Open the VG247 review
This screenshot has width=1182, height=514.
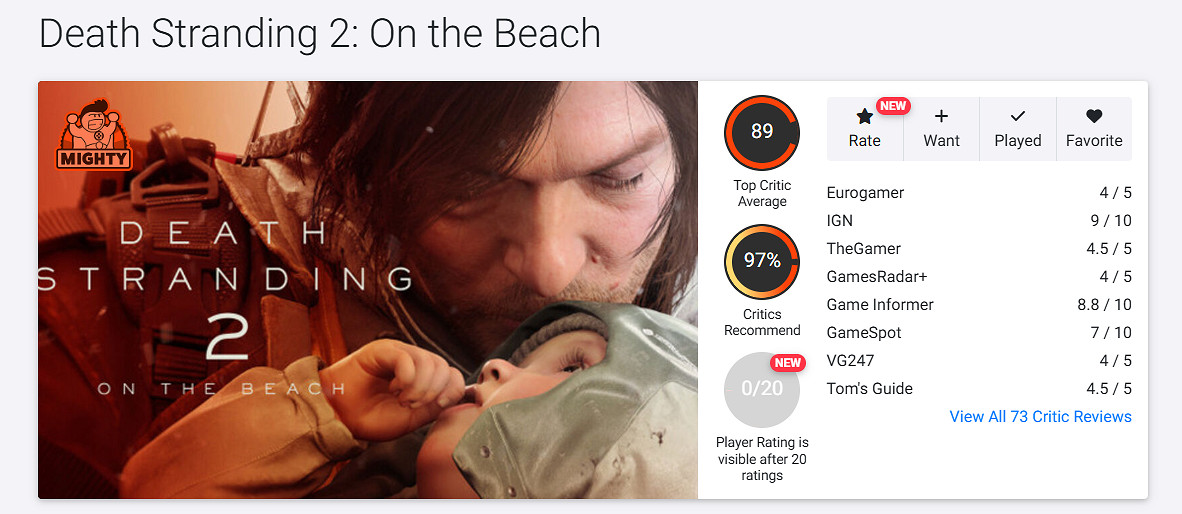point(850,361)
